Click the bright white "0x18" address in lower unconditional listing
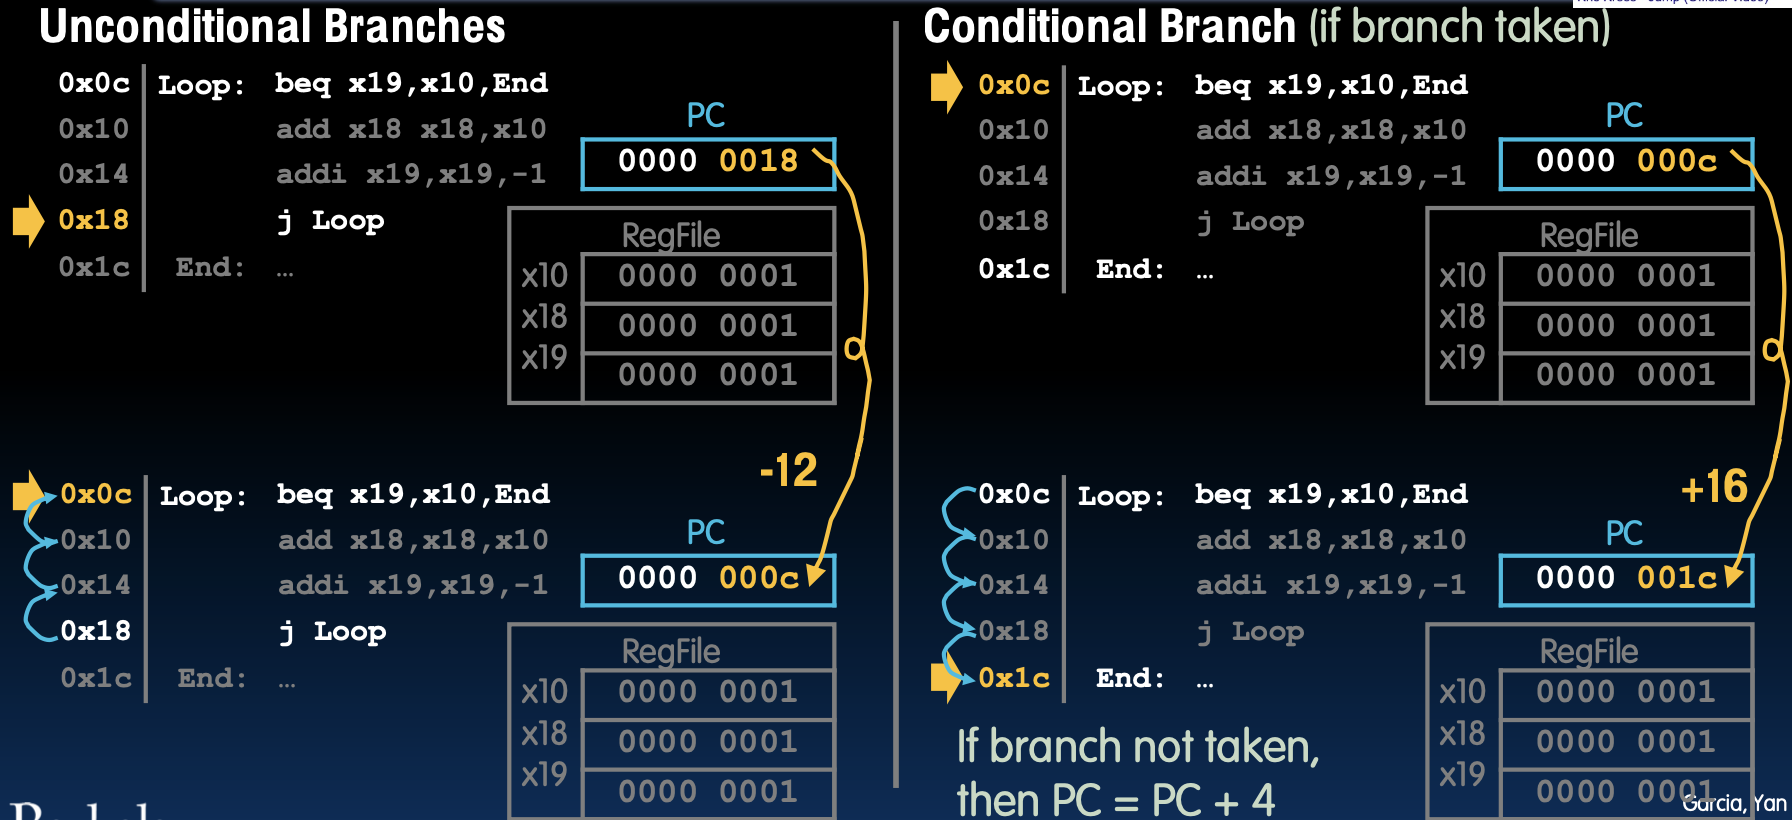Image resolution: width=1792 pixels, height=820 pixels. pos(96,631)
